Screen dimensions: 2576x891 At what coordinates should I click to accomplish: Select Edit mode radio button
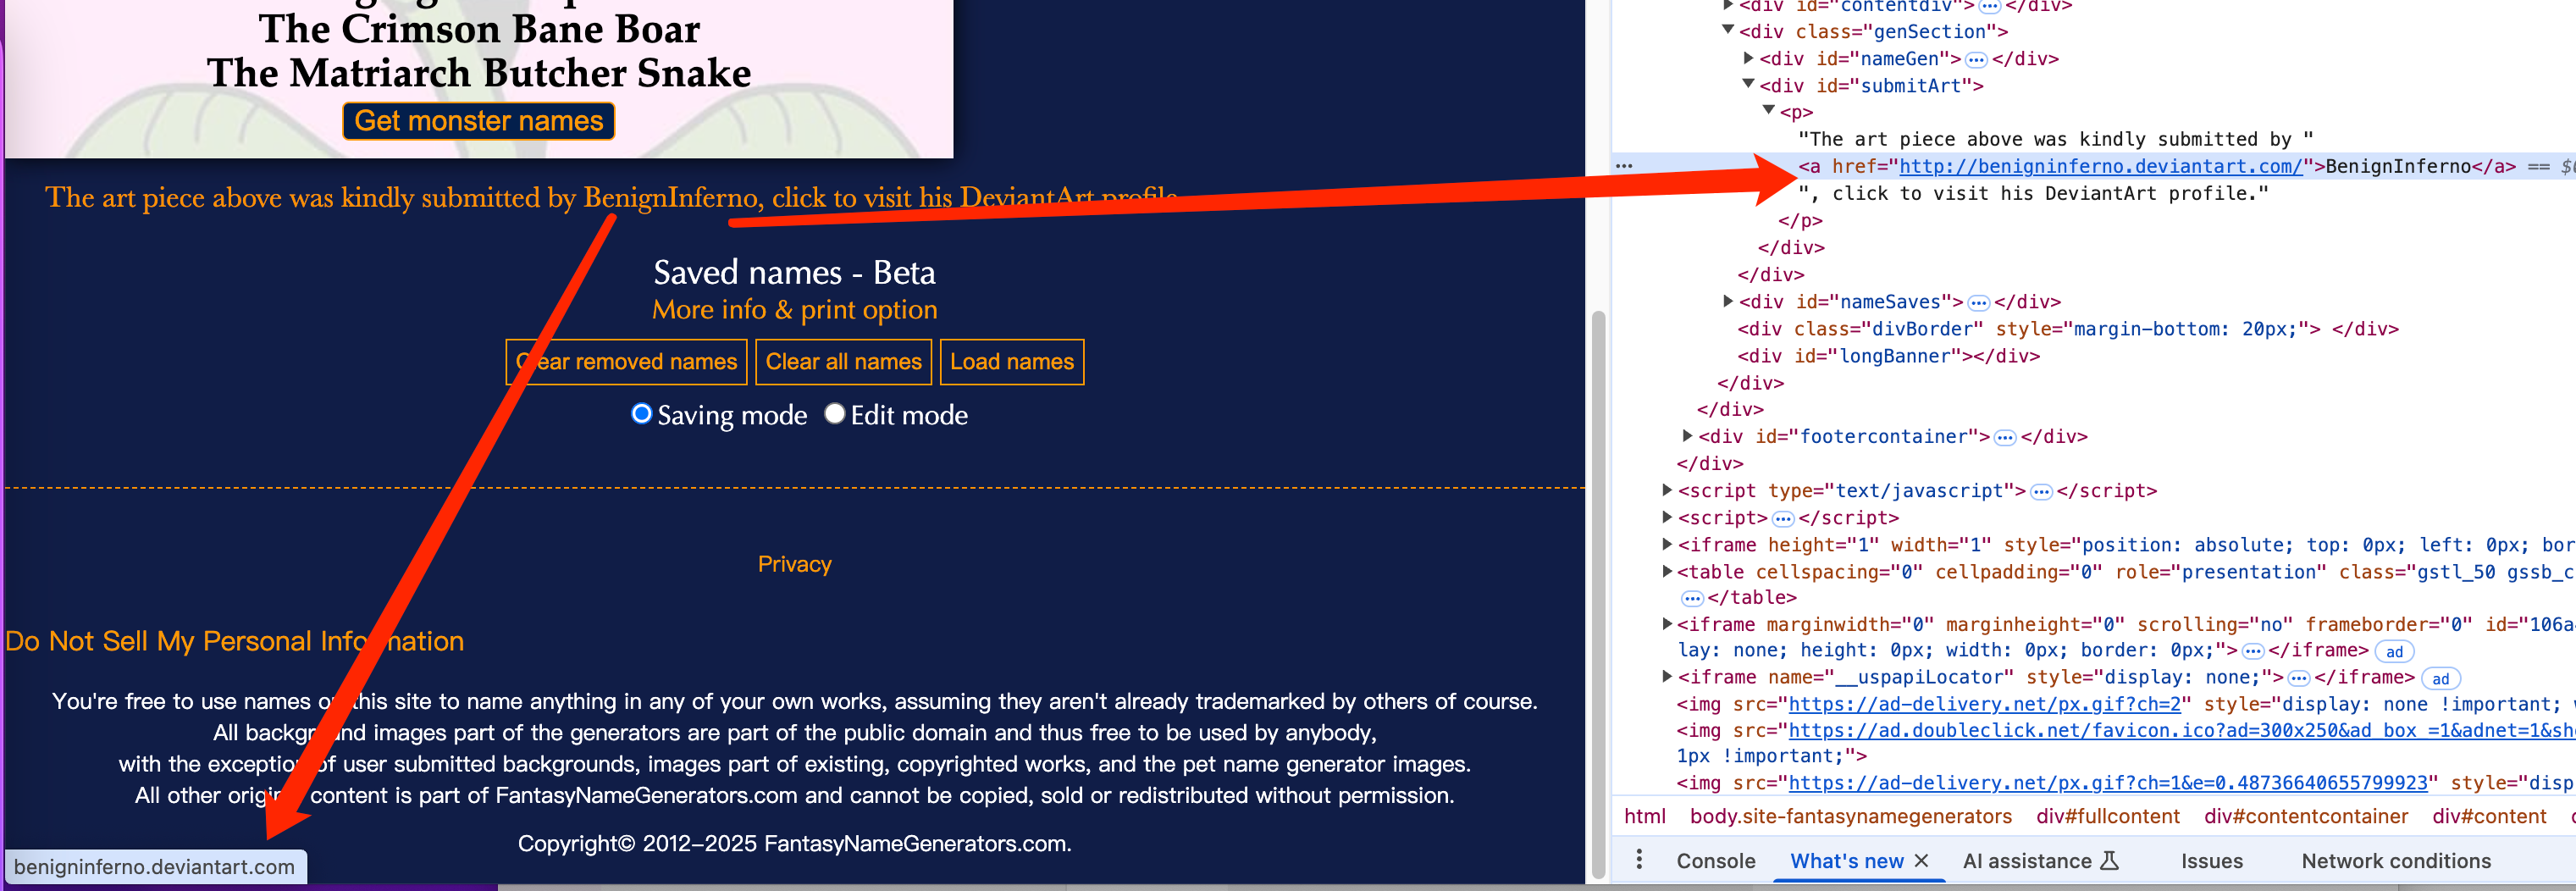click(x=835, y=413)
